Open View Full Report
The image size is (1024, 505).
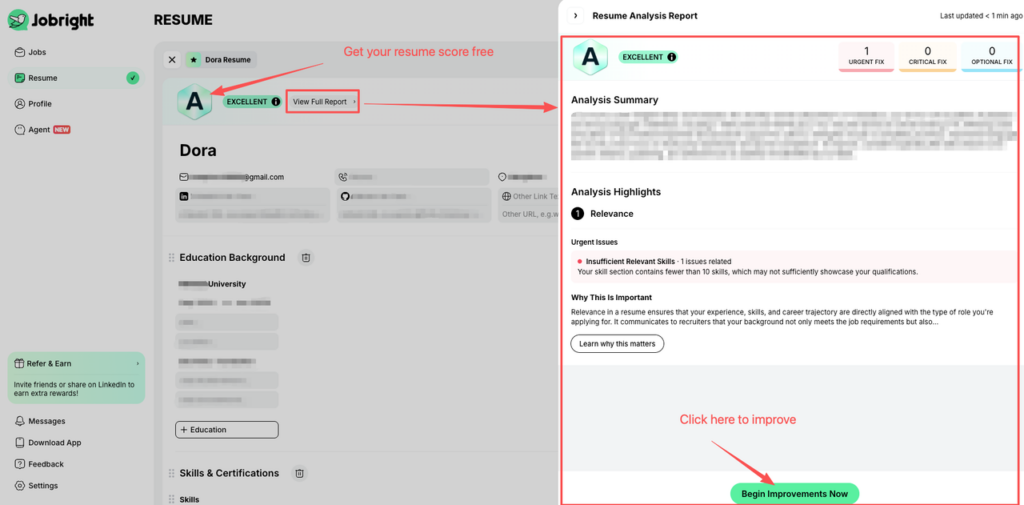point(323,102)
